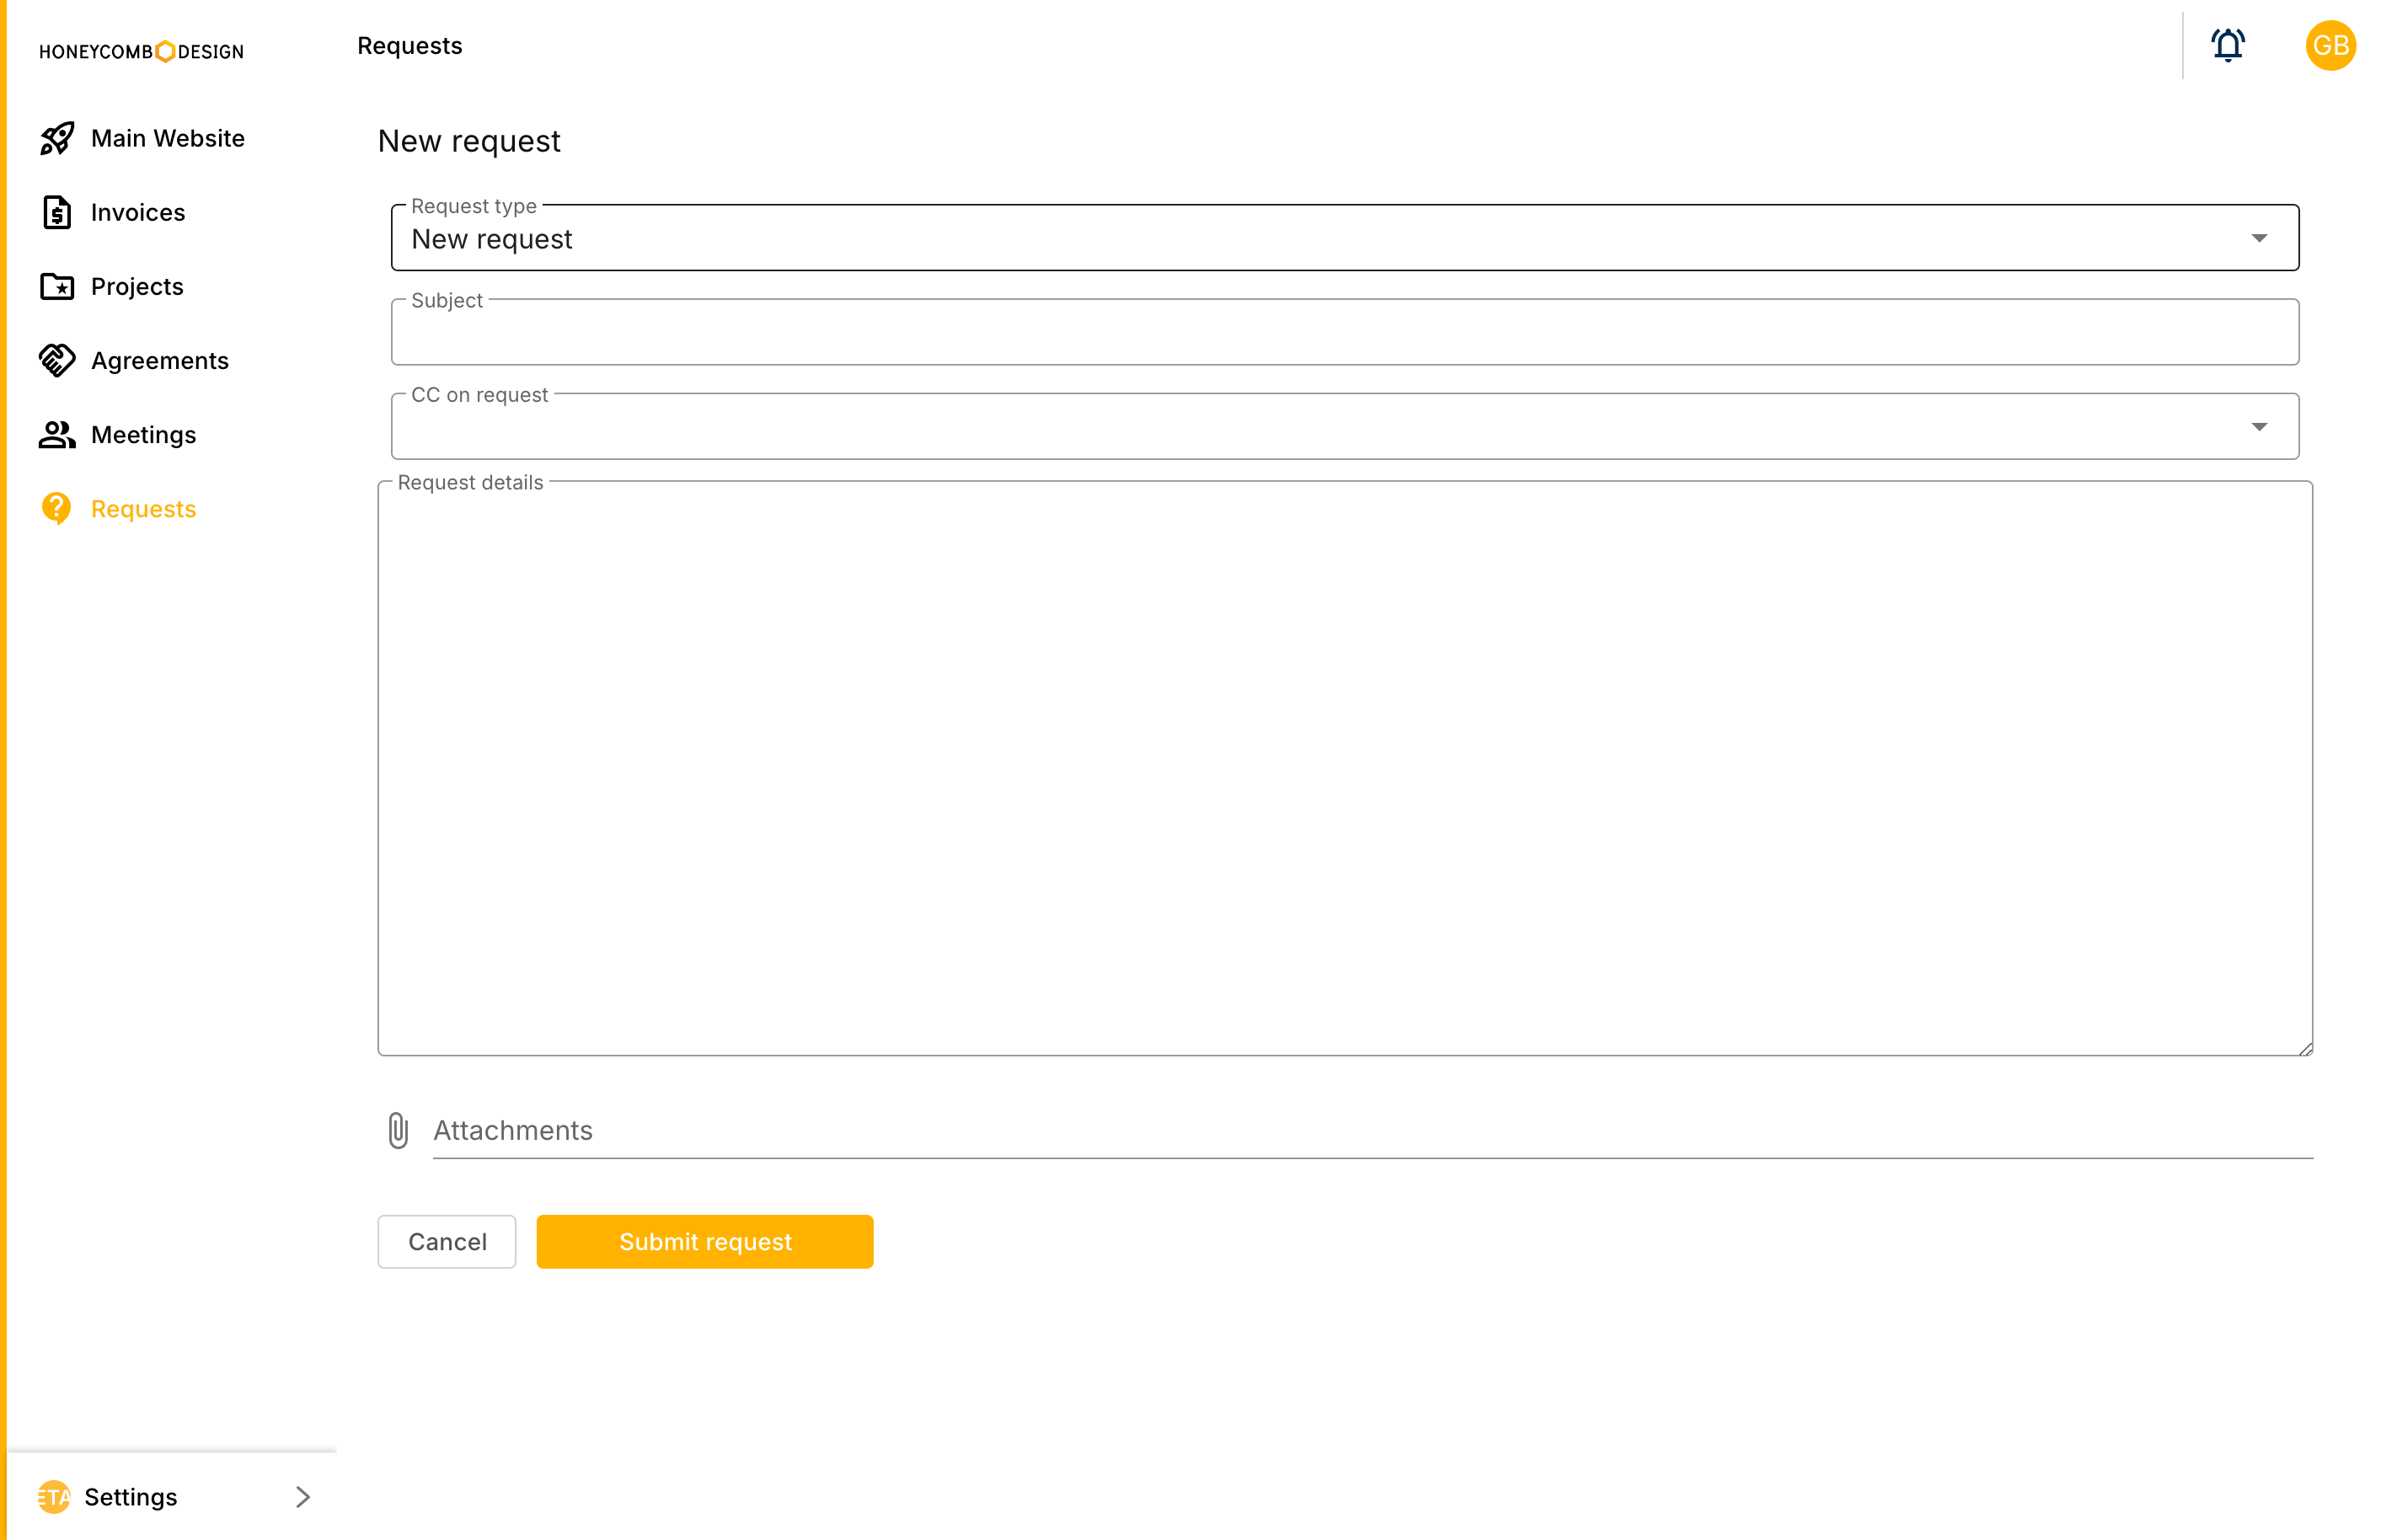The height and width of the screenshot is (1540, 2381).
Task: Click the Requests question mark icon
Action: (x=57, y=508)
